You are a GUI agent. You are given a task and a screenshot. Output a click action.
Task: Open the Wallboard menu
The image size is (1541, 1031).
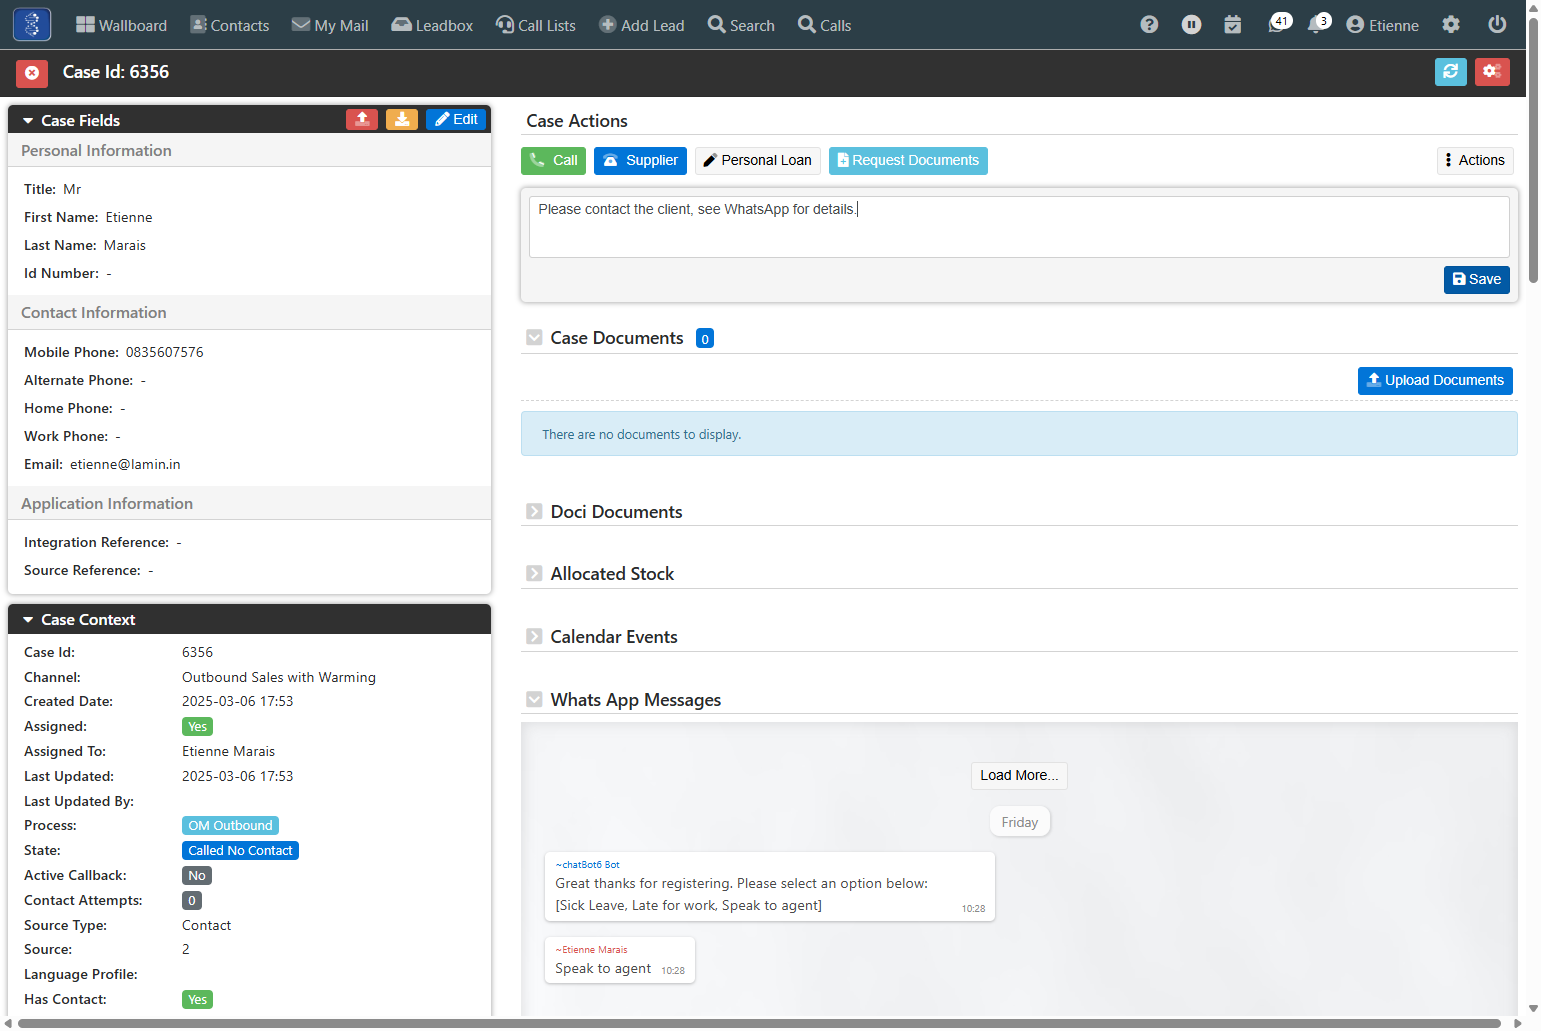(121, 25)
